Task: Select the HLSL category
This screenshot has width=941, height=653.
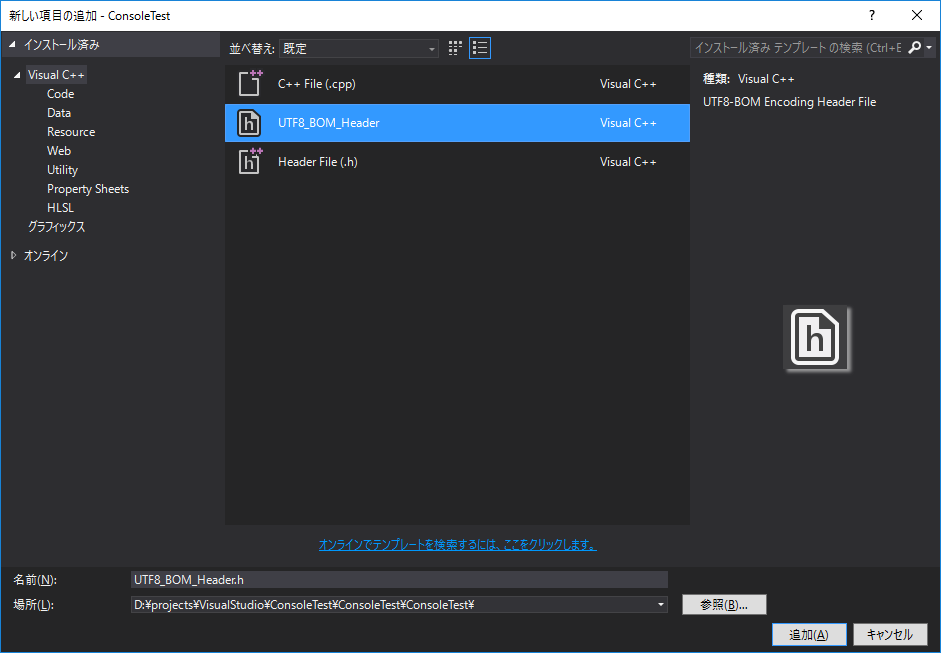Action: (x=60, y=207)
